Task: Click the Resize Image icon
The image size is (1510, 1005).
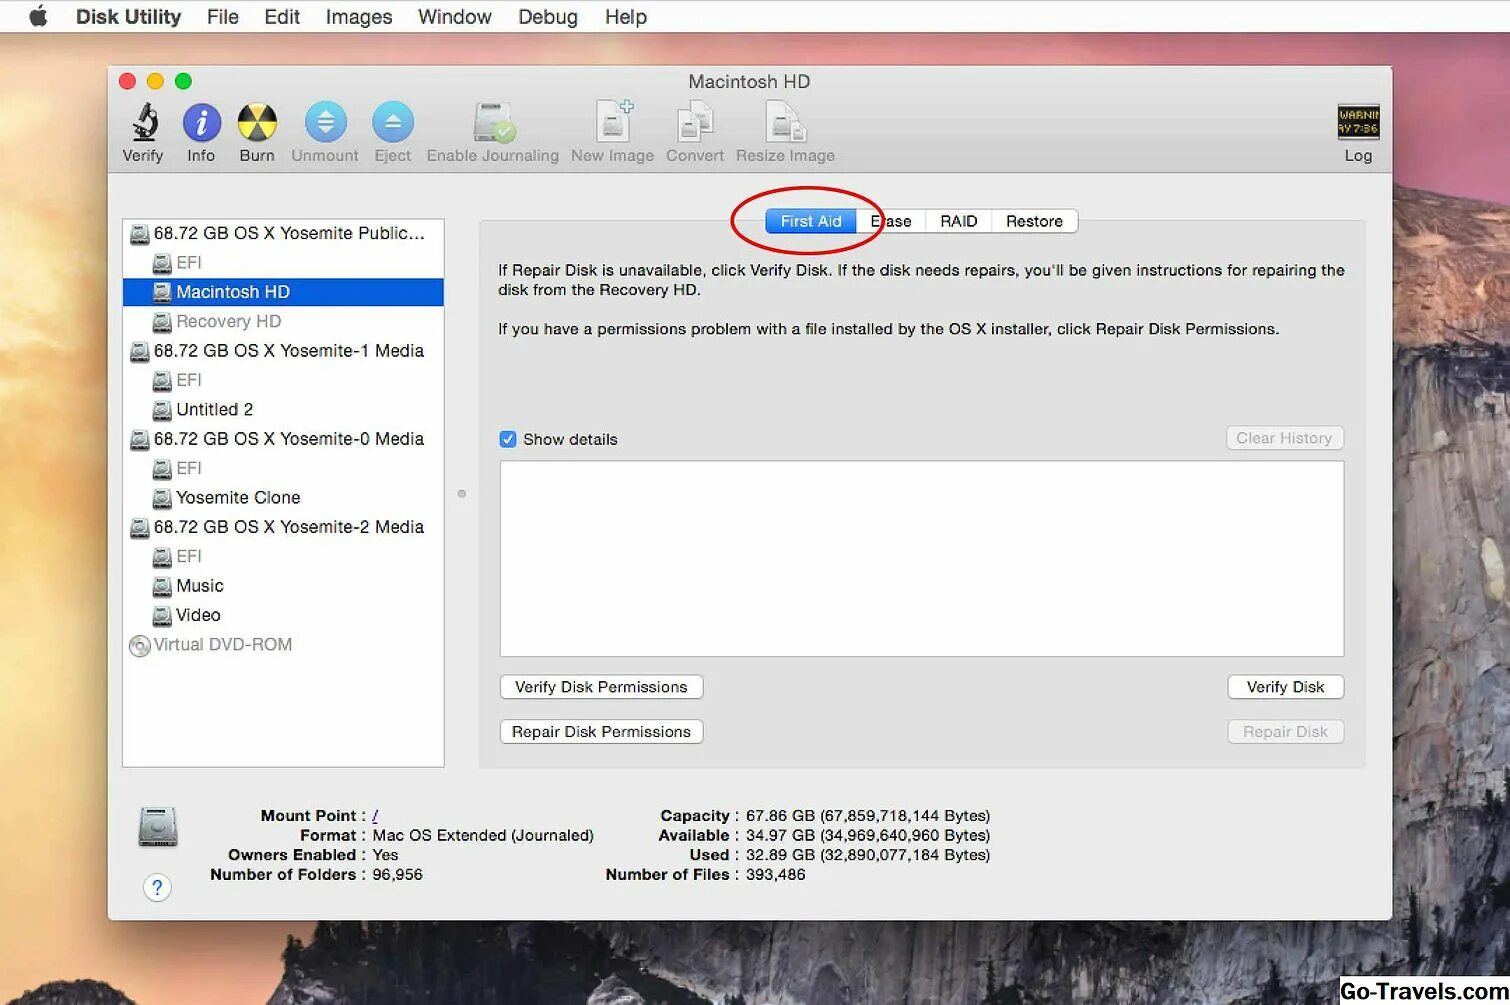Action: 785,122
